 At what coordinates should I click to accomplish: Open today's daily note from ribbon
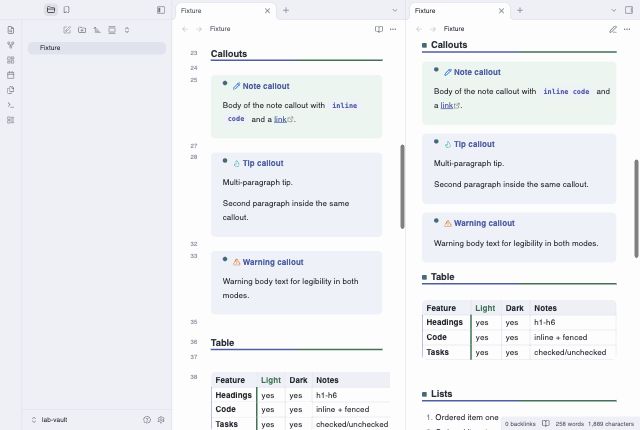click(11, 75)
